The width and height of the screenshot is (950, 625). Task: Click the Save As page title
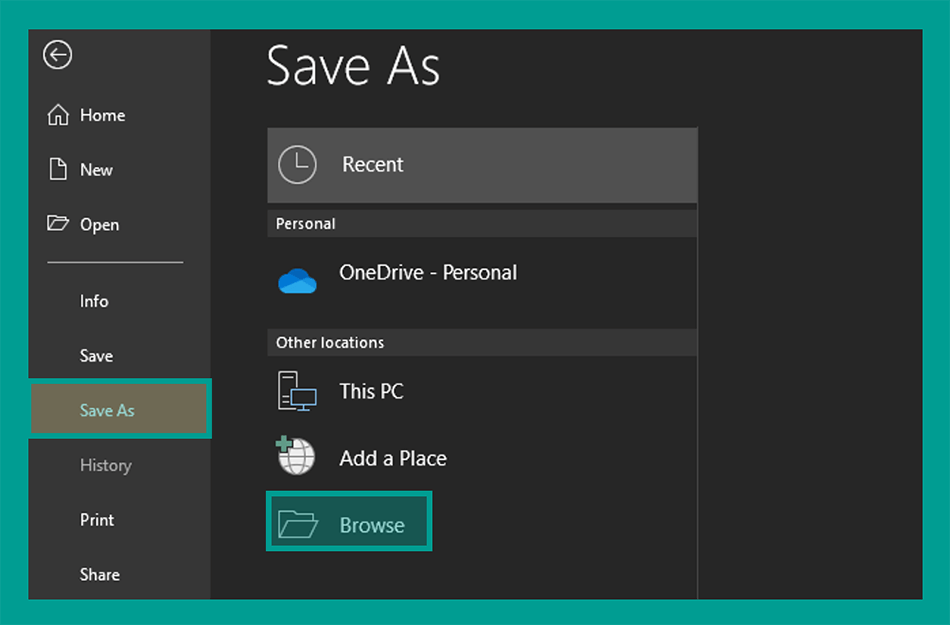tap(353, 66)
